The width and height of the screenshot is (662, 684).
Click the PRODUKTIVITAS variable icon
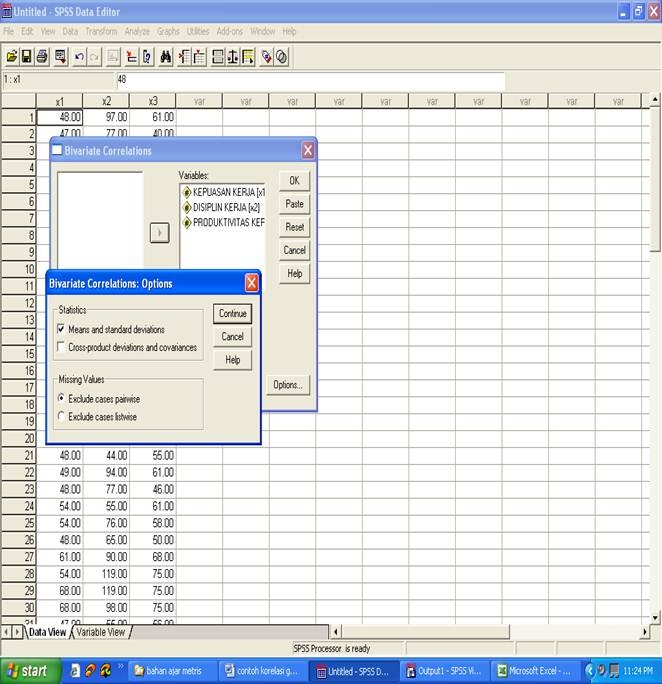click(187, 223)
